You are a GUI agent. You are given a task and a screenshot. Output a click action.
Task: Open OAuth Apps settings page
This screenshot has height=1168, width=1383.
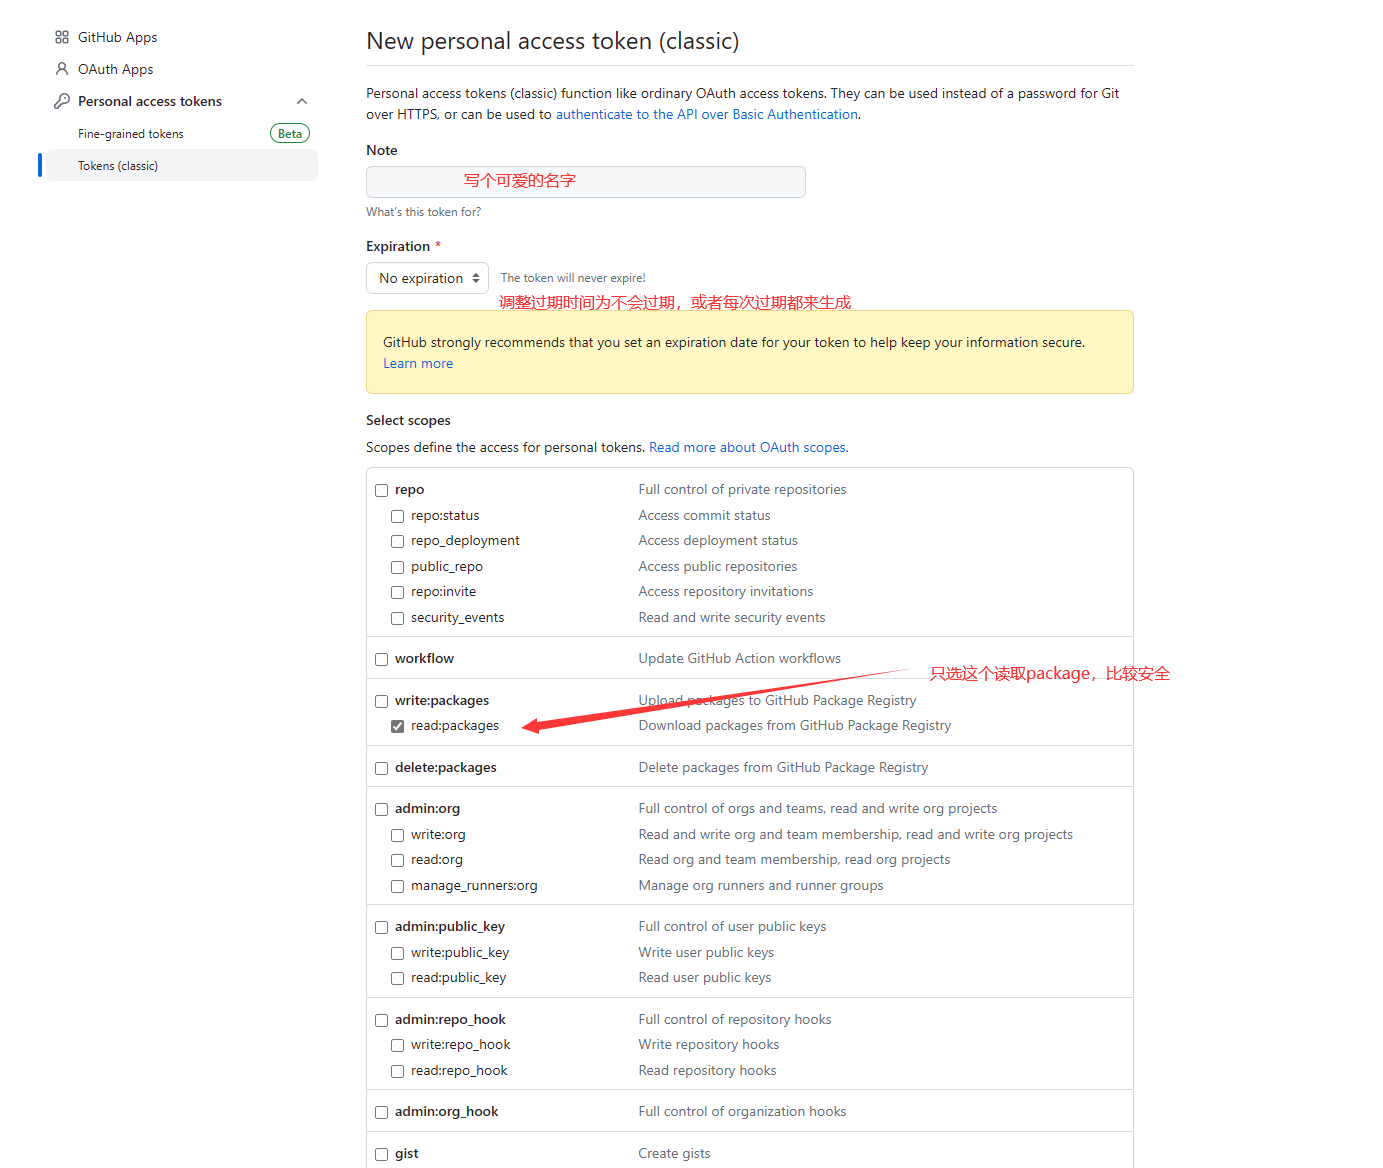tap(116, 69)
